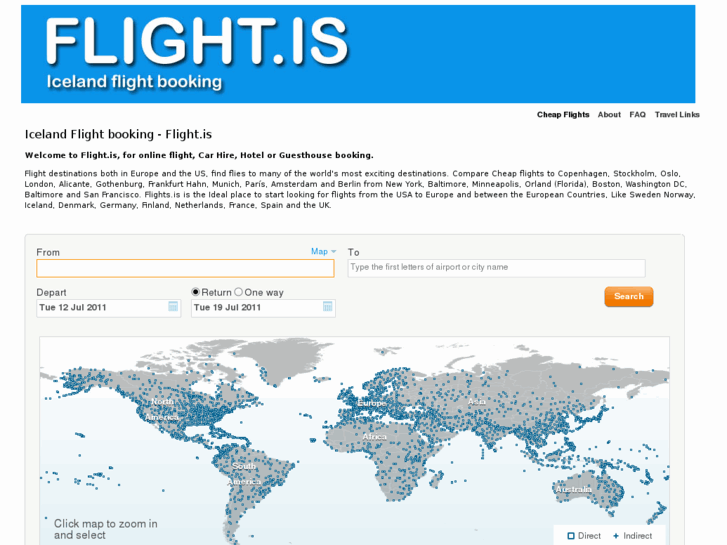Open the About menu item
Viewport: 727px width, 545px height.
pos(609,115)
